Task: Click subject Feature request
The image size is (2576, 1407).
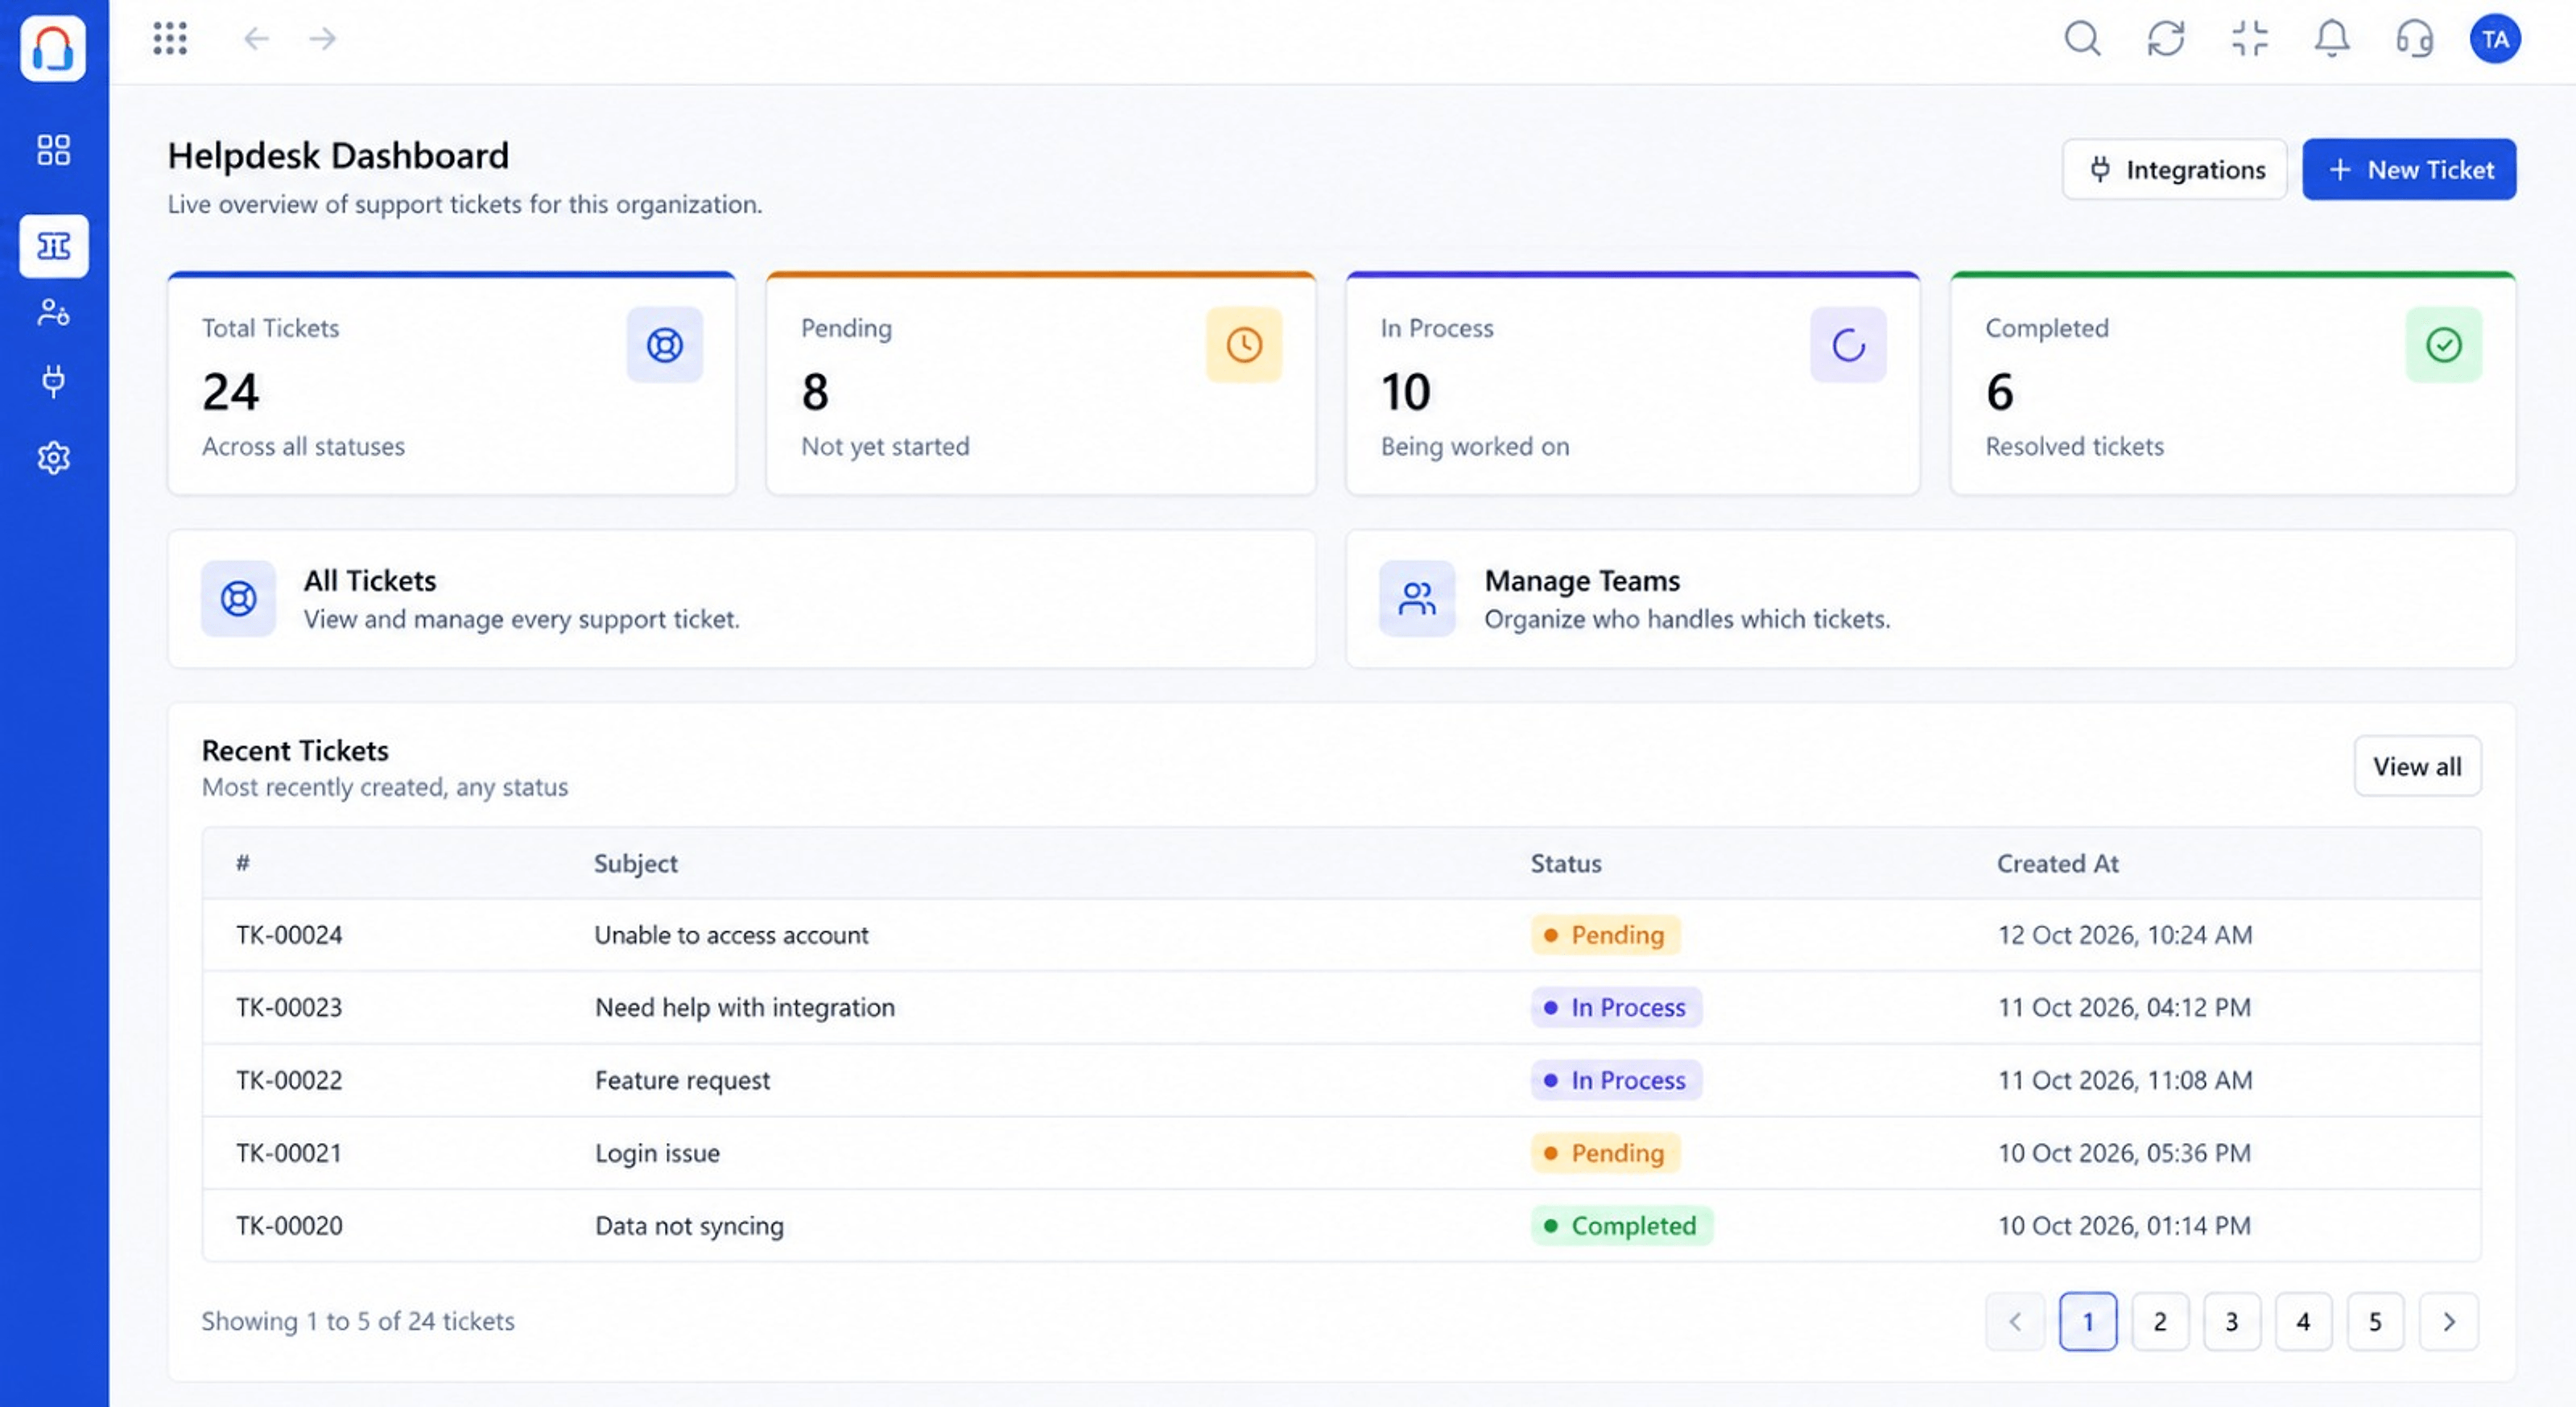Action: [682, 1080]
